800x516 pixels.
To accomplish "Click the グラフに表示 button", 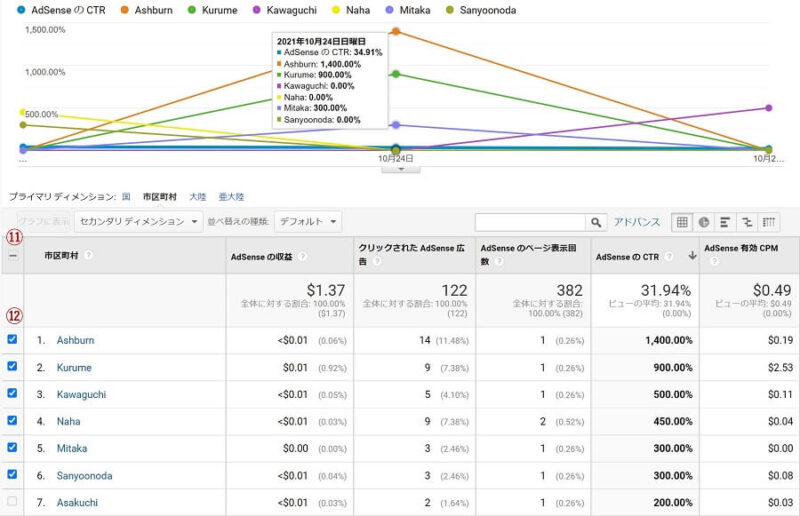I will pos(44,222).
